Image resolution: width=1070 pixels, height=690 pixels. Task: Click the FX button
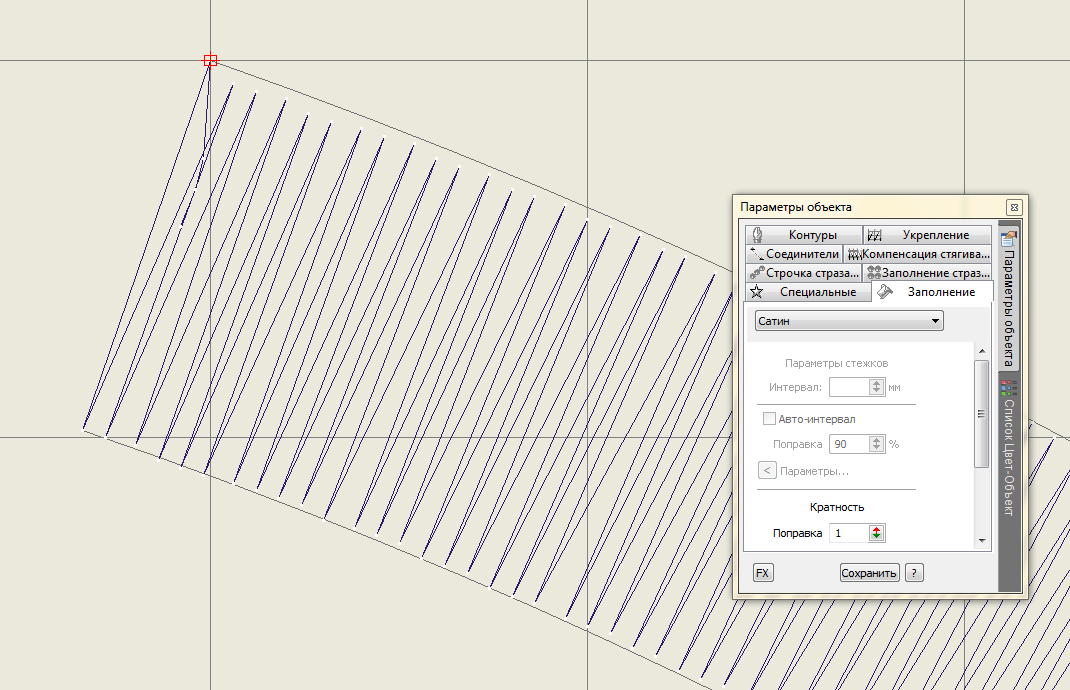coord(763,573)
